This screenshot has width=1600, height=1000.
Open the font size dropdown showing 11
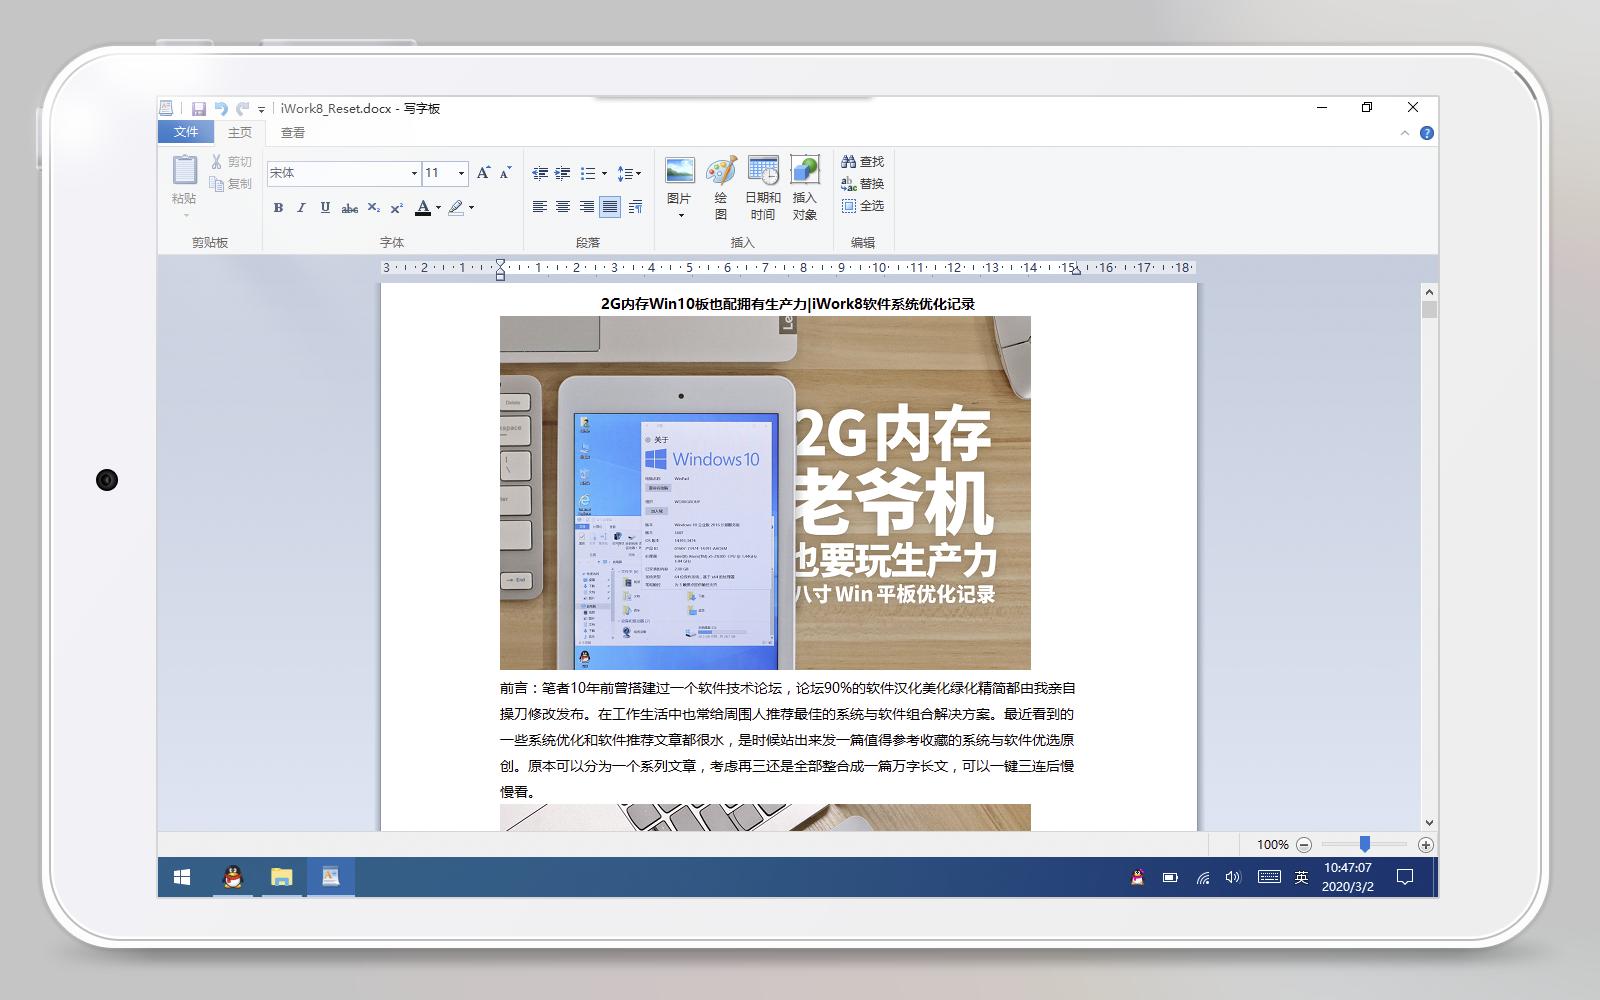tap(461, 173)
